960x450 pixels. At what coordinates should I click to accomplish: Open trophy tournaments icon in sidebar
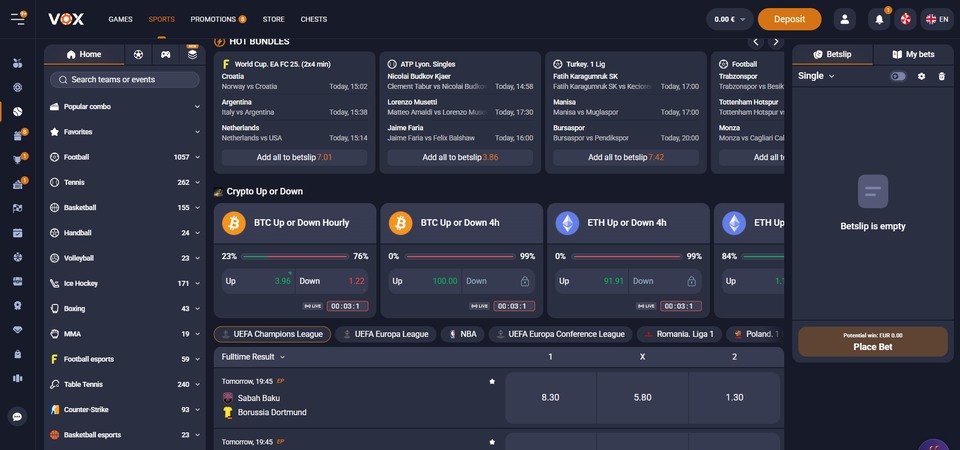point(17,160)
